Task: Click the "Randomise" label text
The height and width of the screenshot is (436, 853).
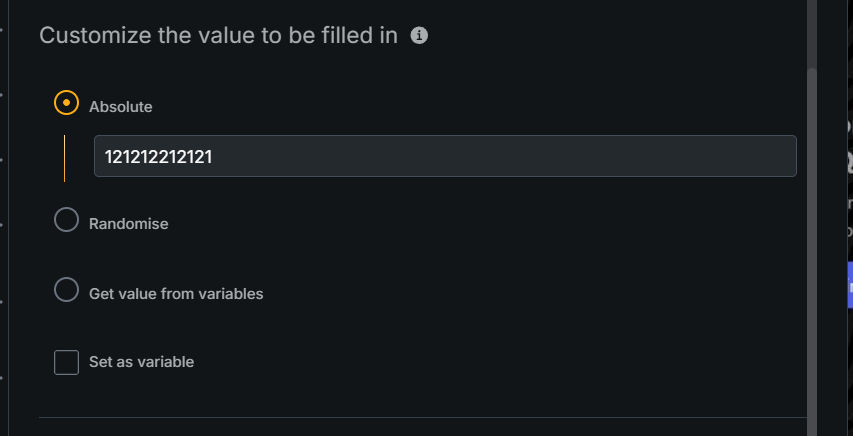Action: (128, 224)
